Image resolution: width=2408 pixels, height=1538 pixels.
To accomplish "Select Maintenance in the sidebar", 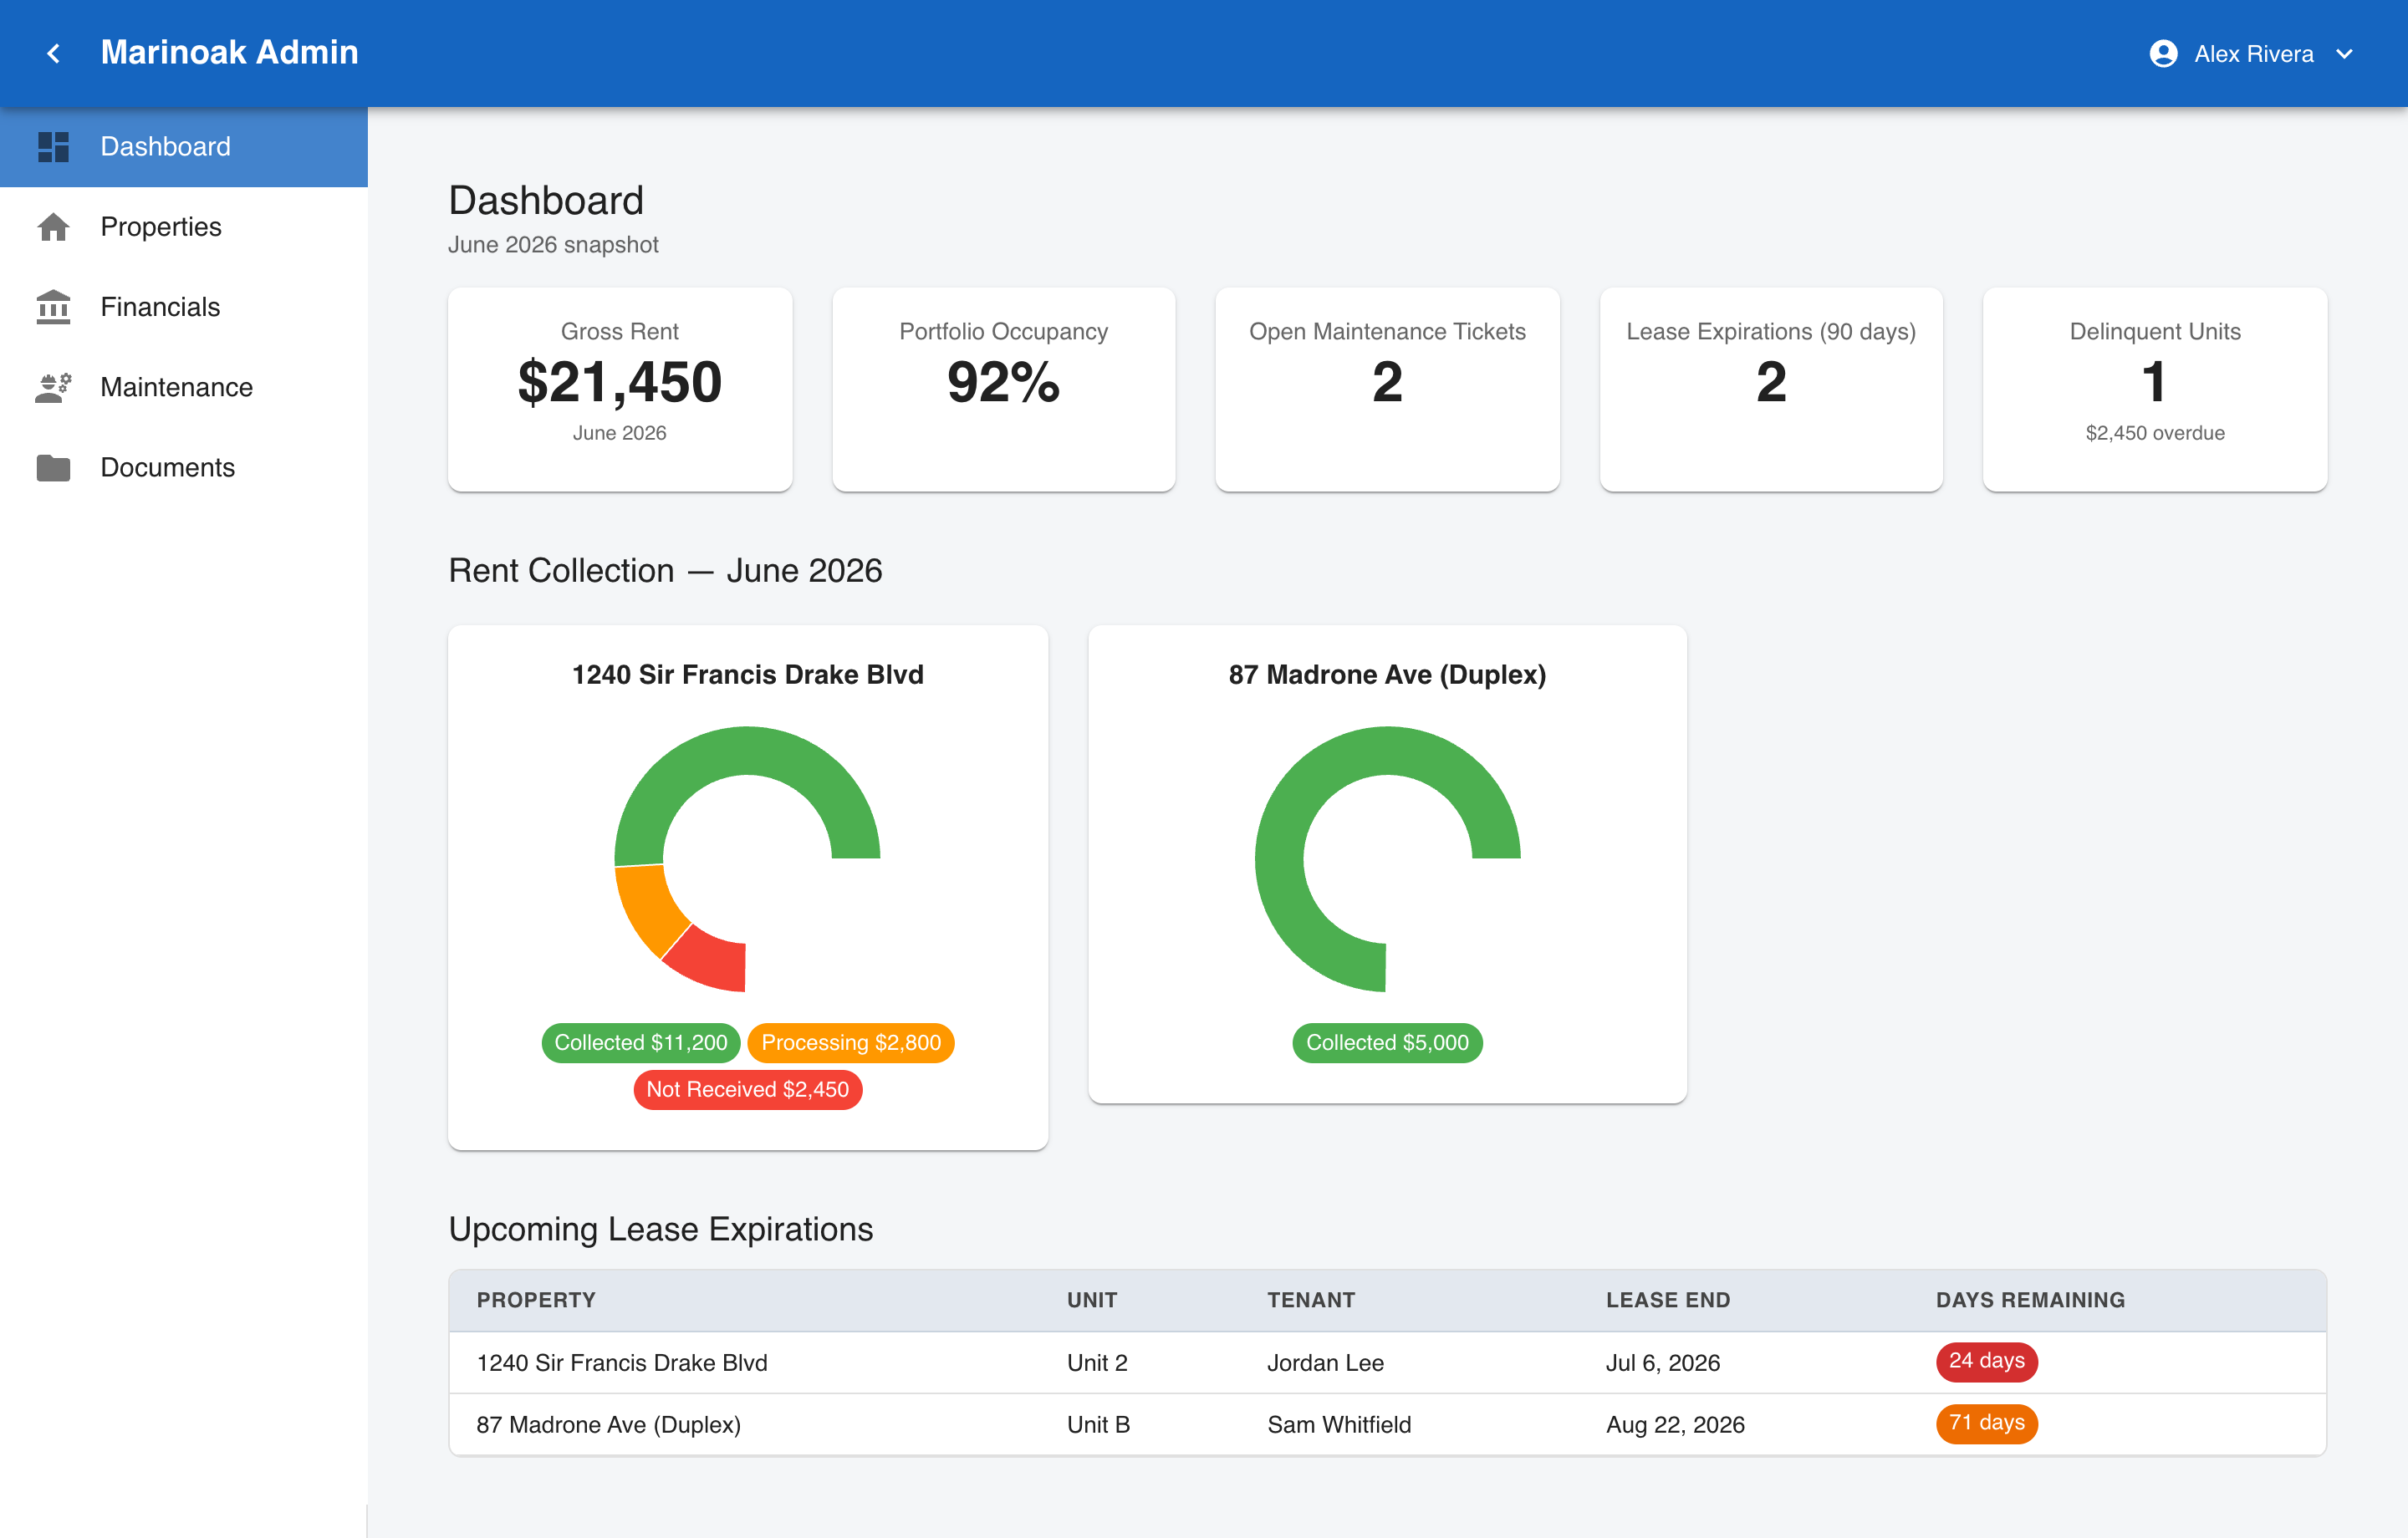I will click(184, 387).
